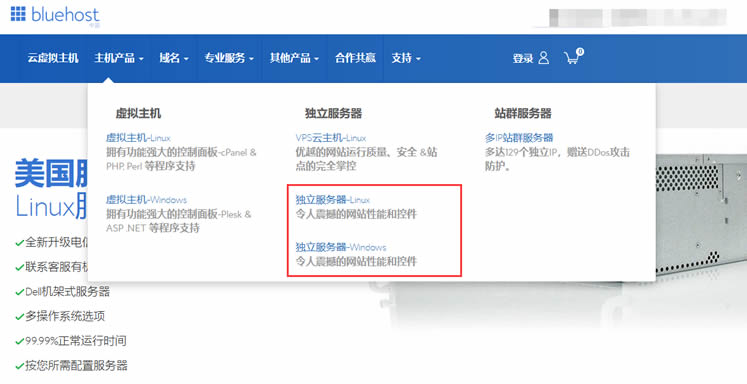
Task: Click the 按您所需配置服务器 feature line
Action: click(71, 366)
